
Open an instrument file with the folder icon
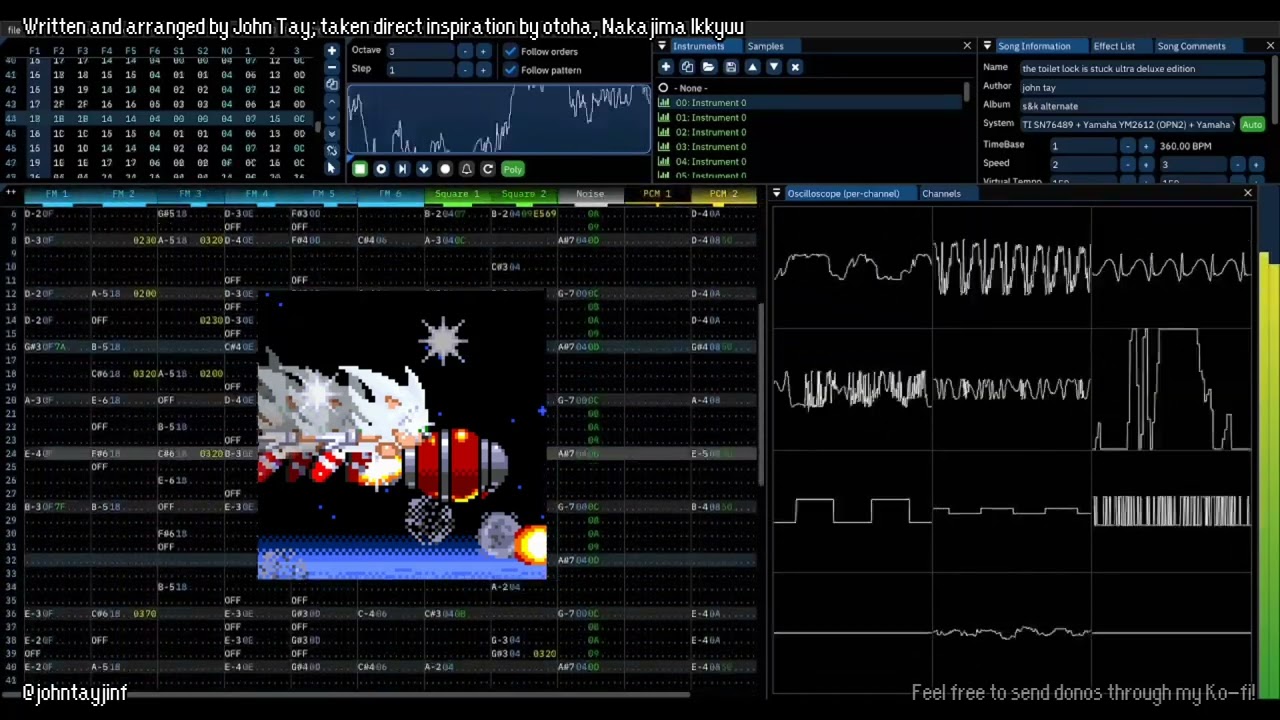(x=708, y=67)
